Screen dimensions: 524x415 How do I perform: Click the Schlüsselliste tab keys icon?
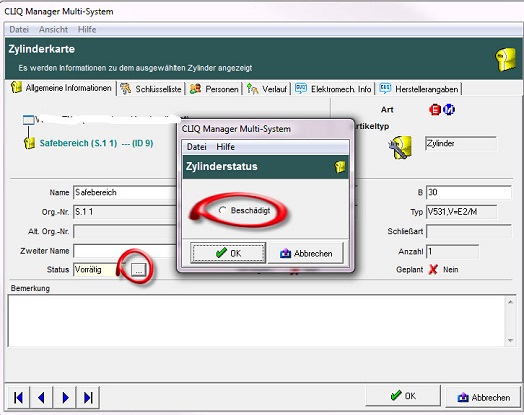point(126,89)
